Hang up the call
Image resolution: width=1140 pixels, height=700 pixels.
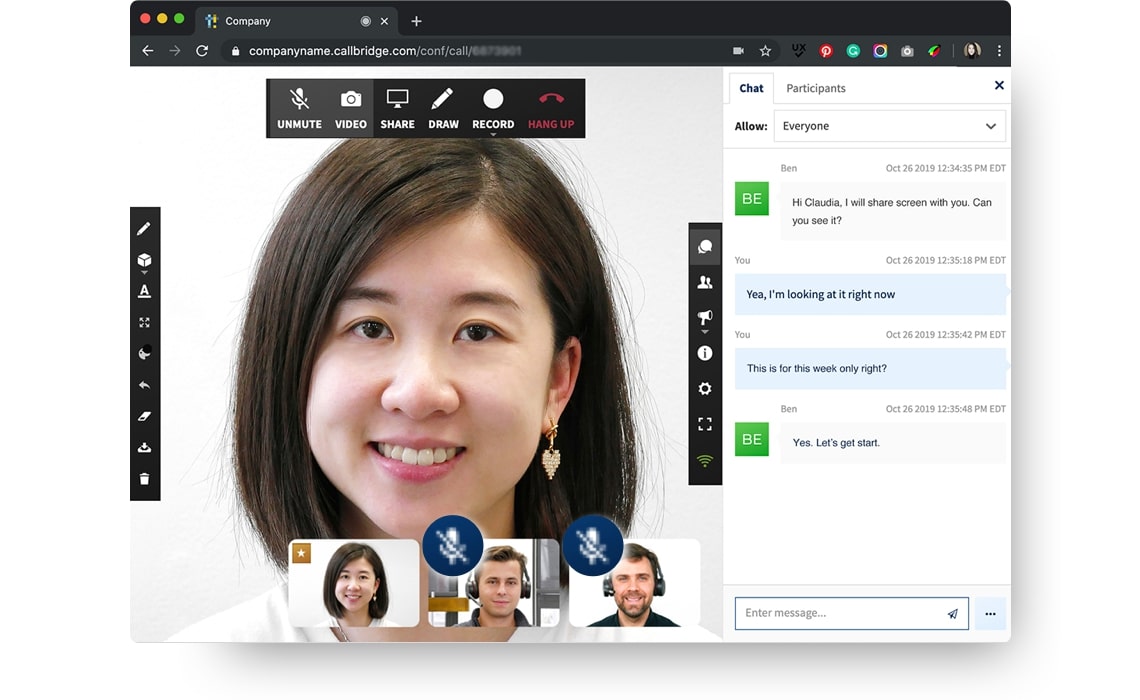click(x=551, y=107)
